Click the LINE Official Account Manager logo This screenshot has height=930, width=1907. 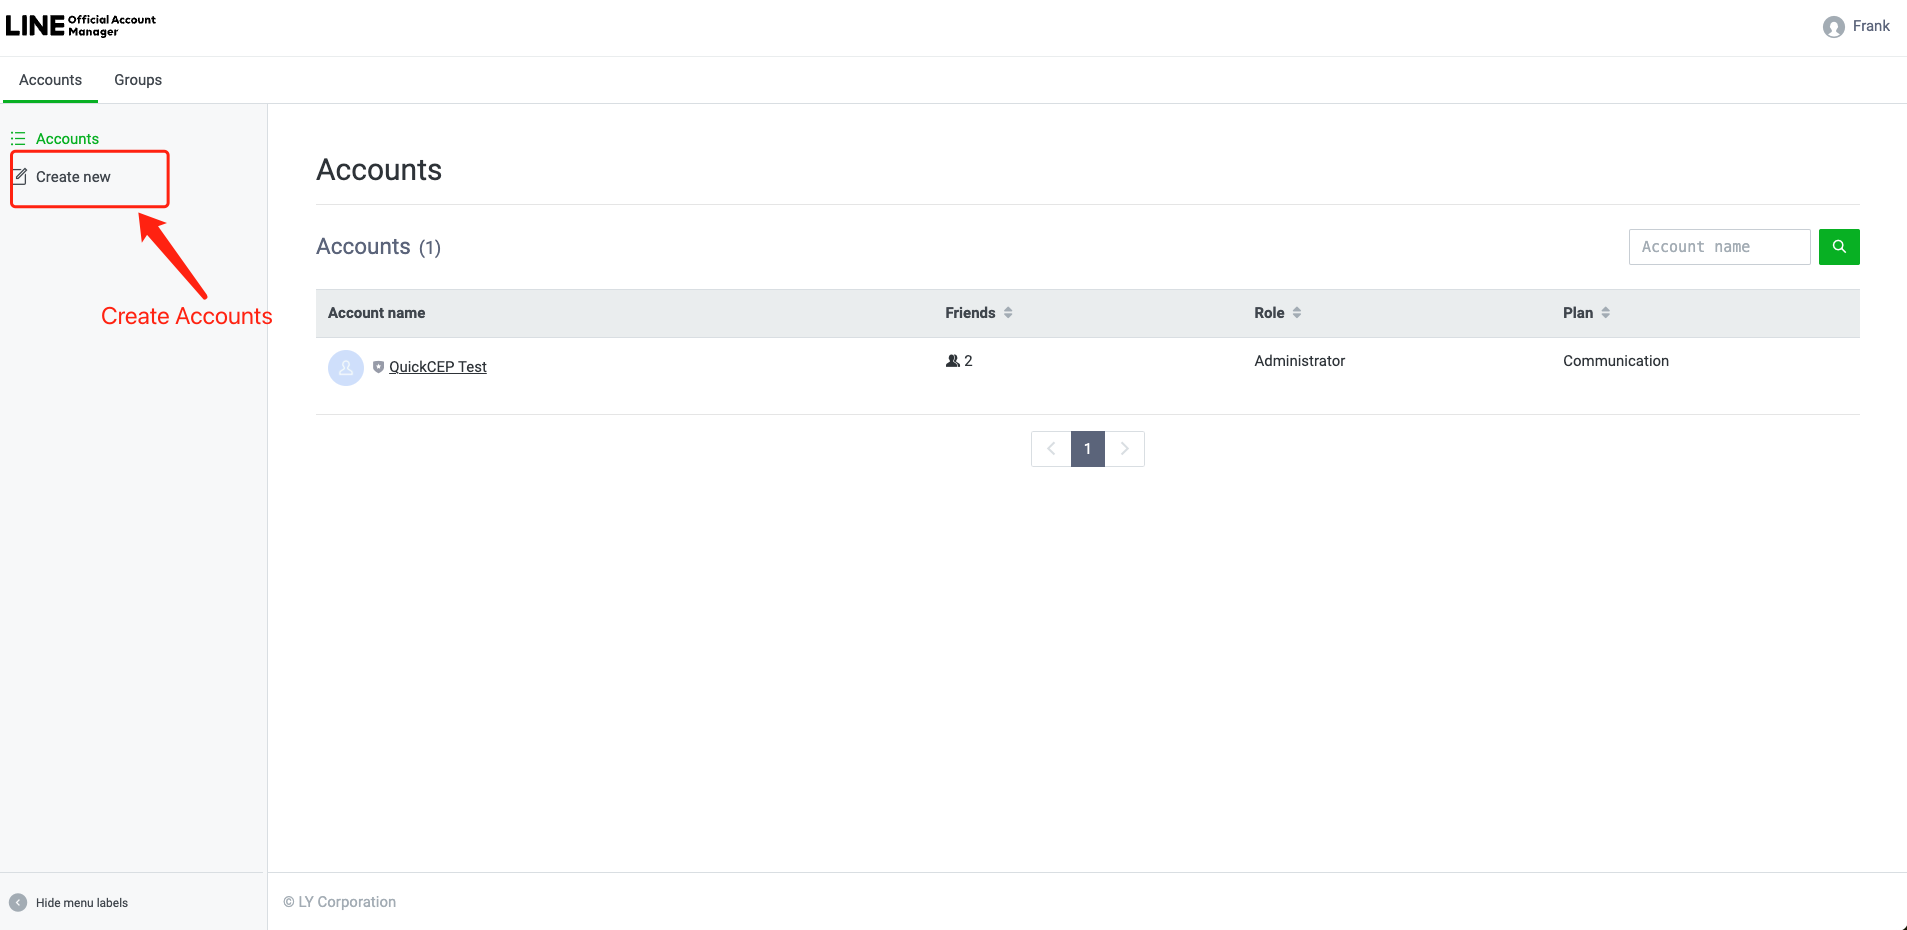point(81,26)
